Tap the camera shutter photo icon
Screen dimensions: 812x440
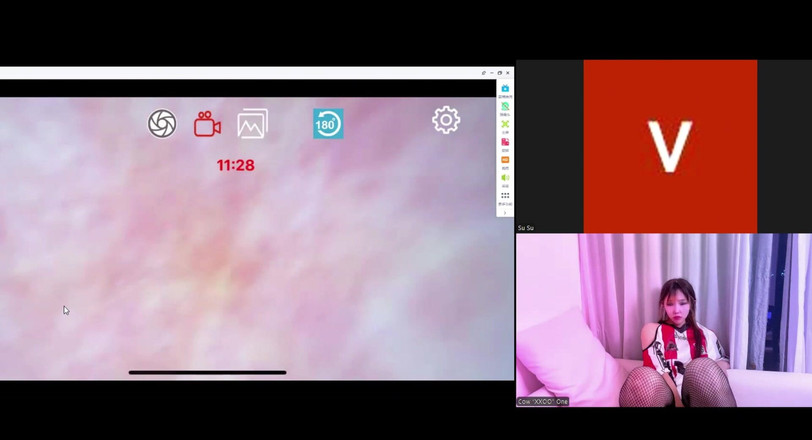[x=162, y=123]
